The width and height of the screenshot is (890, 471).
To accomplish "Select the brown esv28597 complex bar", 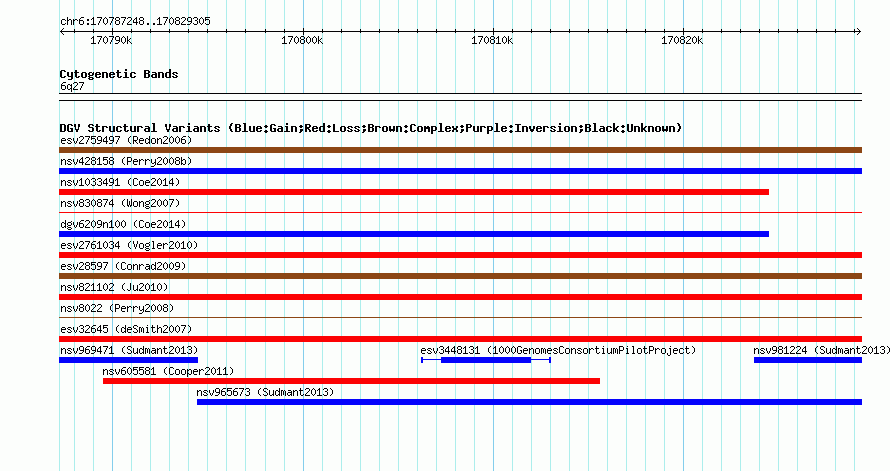I will coord(460,276).
